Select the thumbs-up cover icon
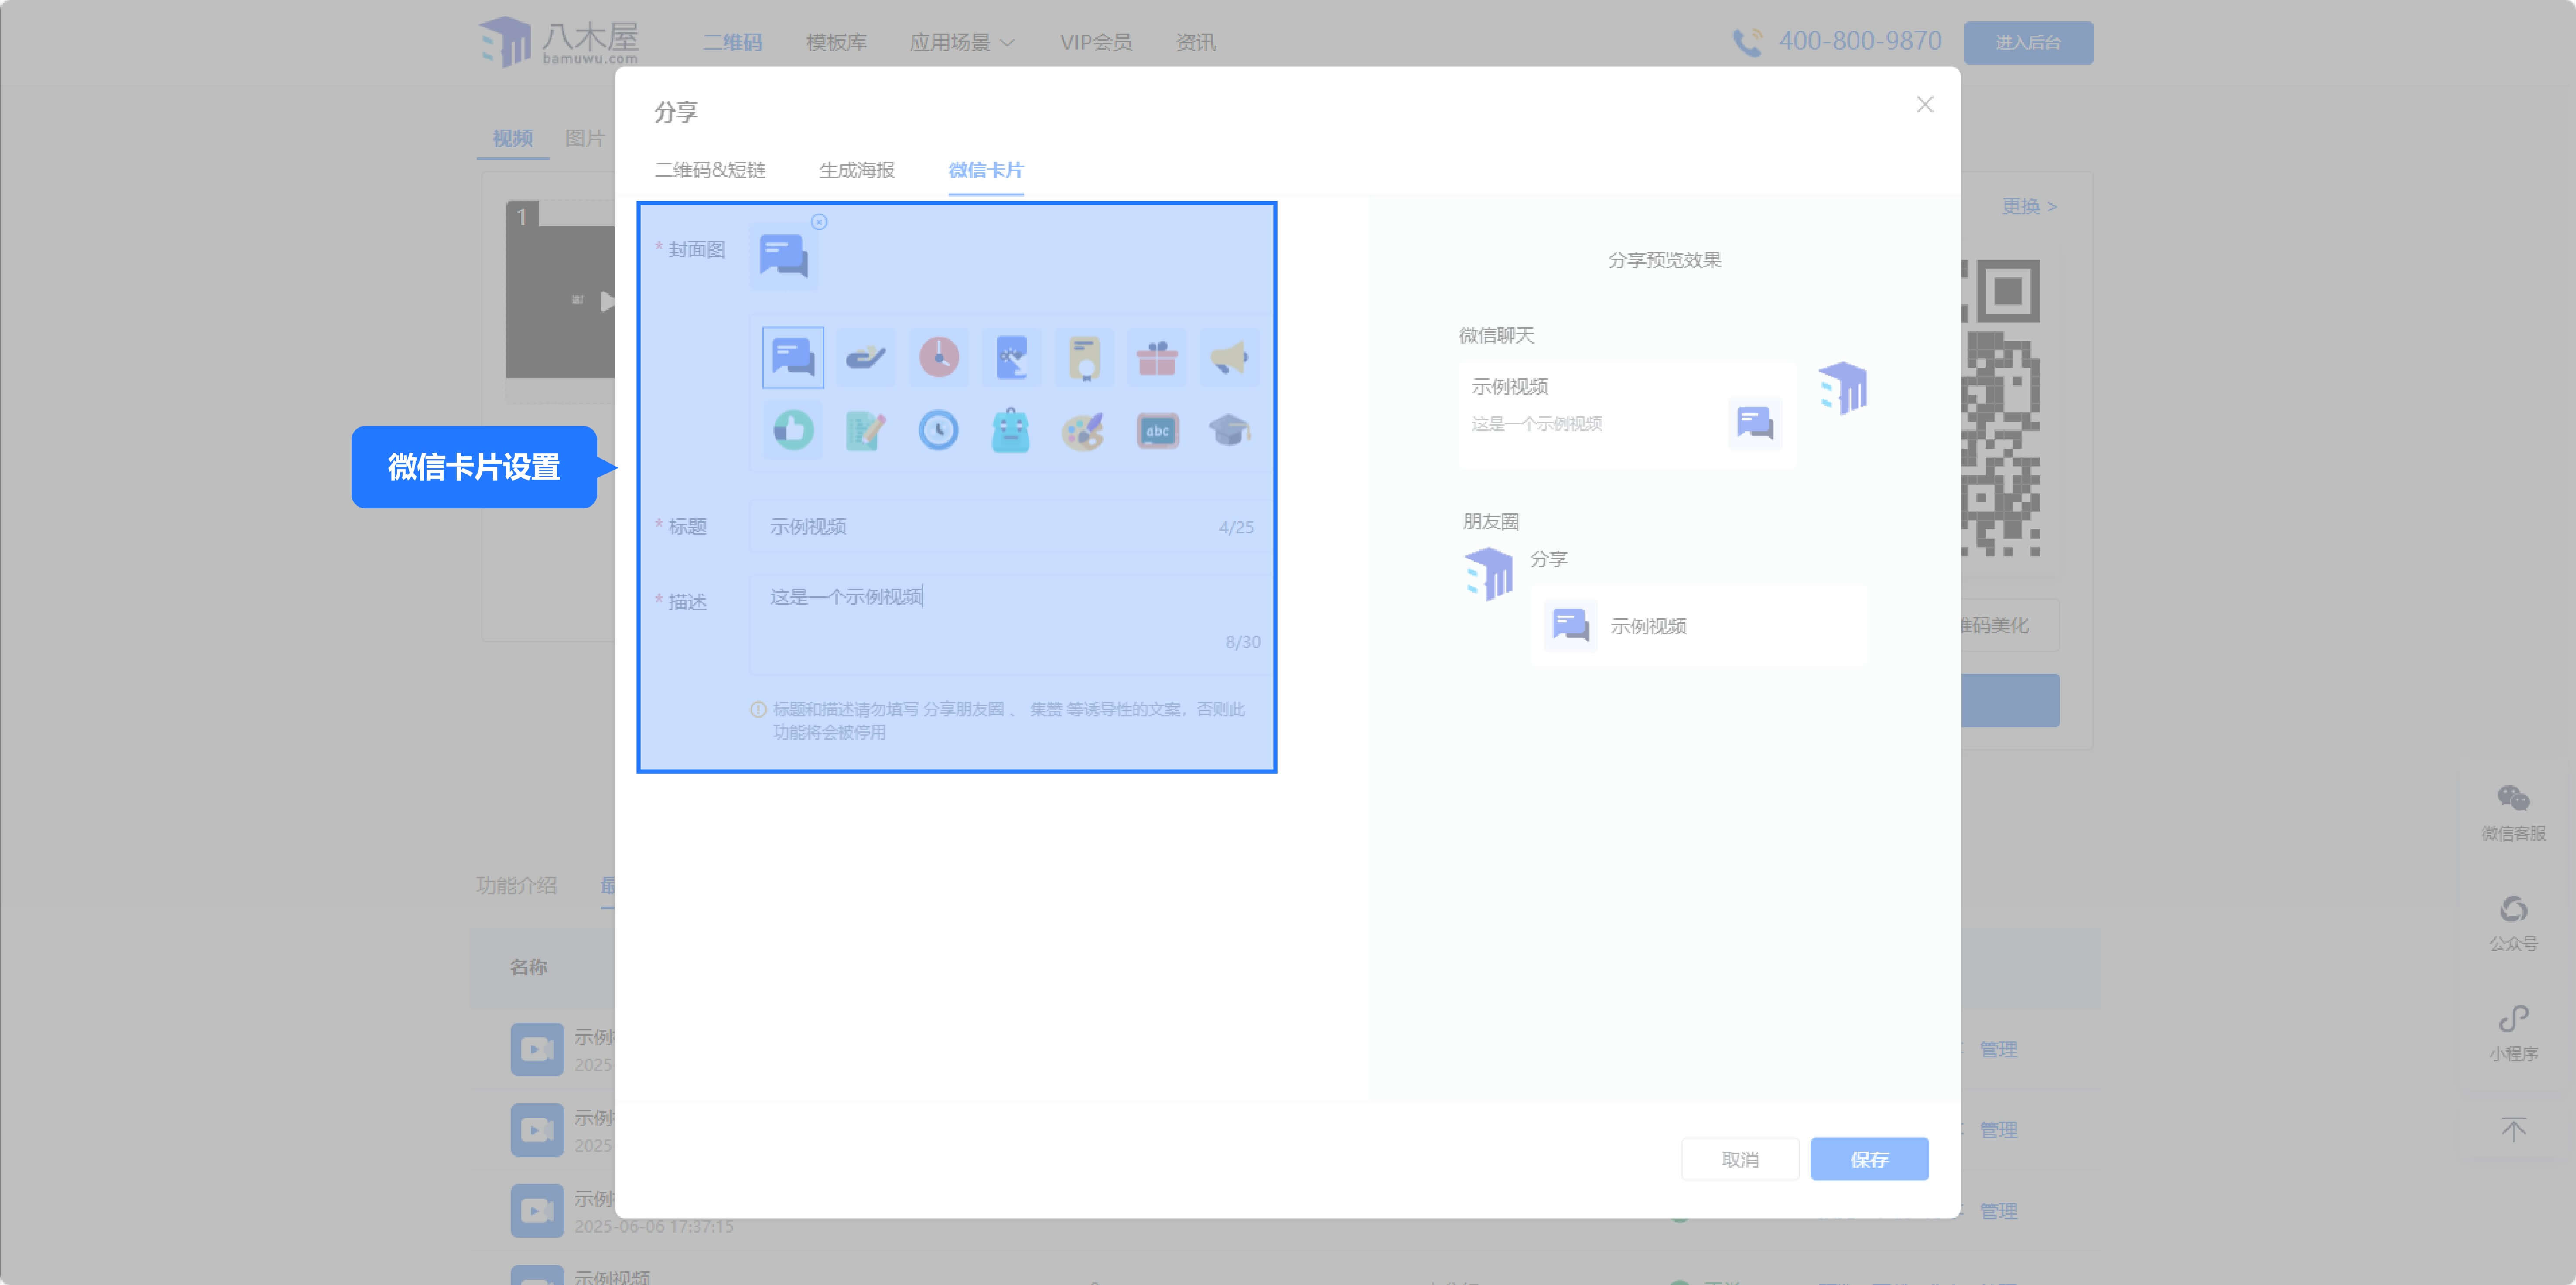Screen dimensions: 2576x1285 pyautogui.click(x=793, y=431)
